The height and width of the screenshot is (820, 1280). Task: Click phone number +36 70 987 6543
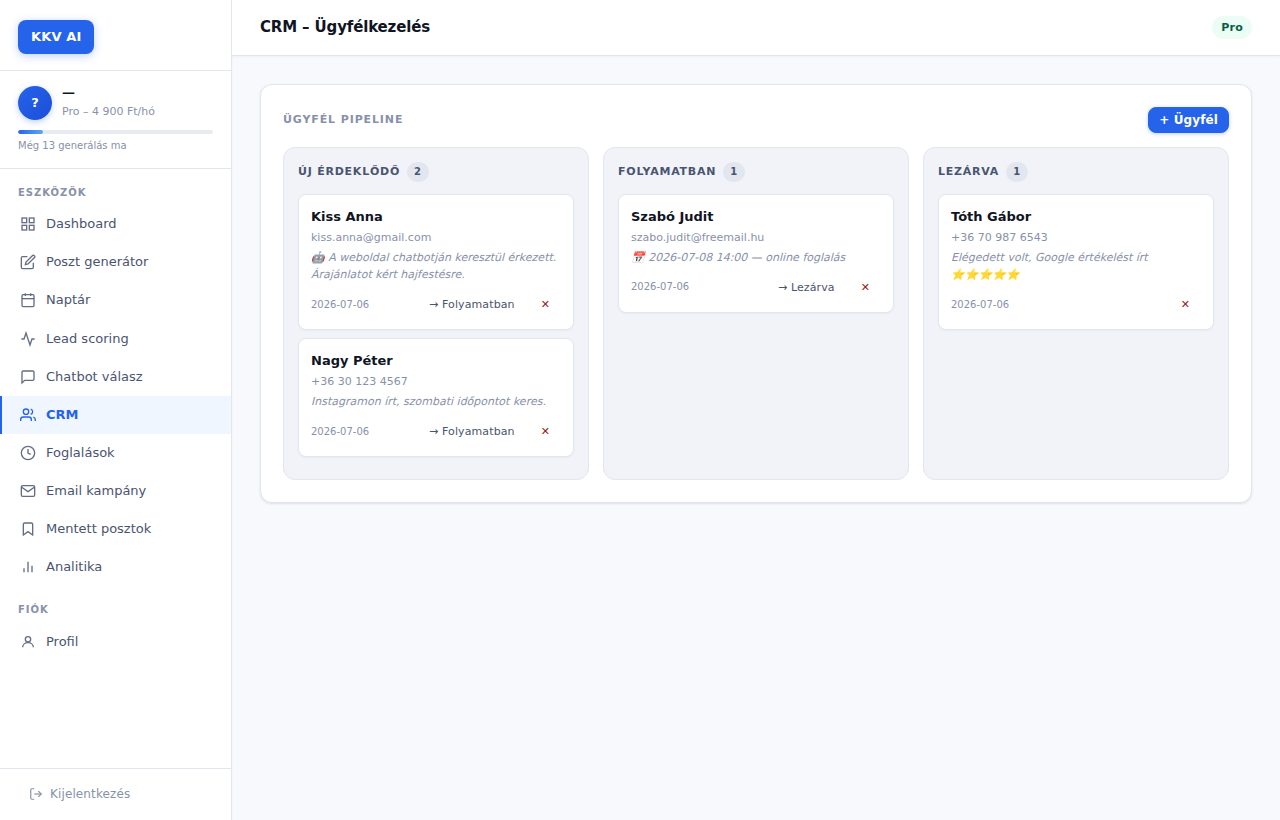coord(999,238)
